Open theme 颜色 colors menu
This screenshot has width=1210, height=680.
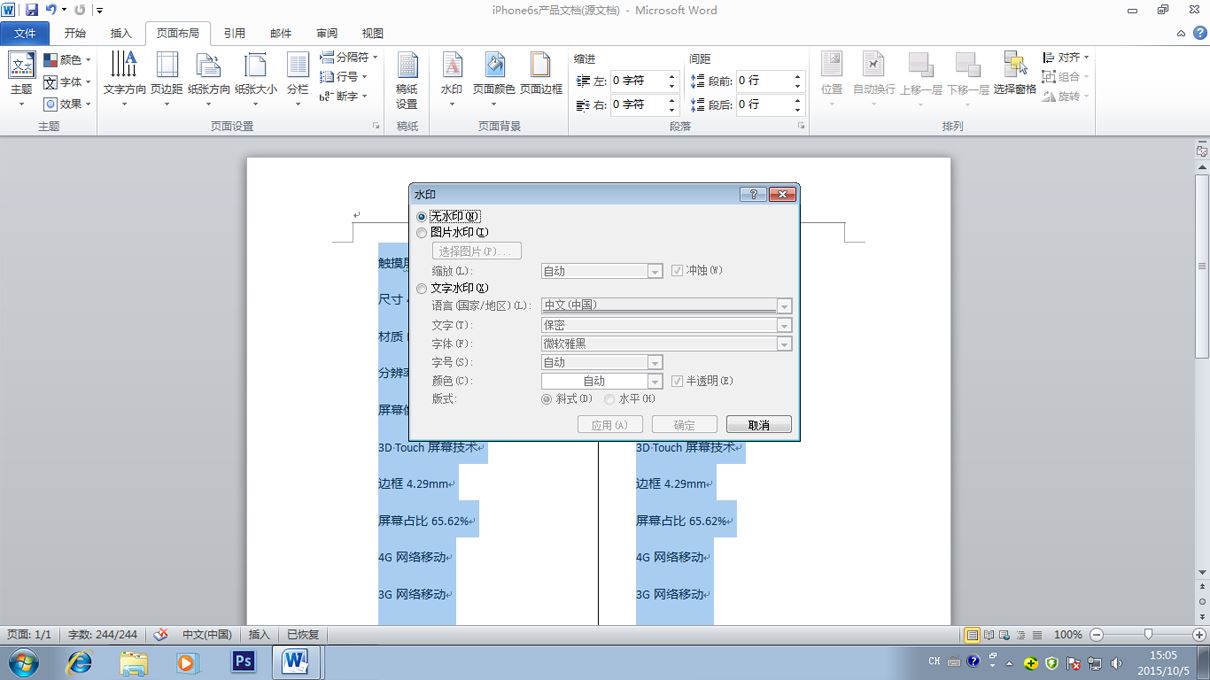pos(67,60)
